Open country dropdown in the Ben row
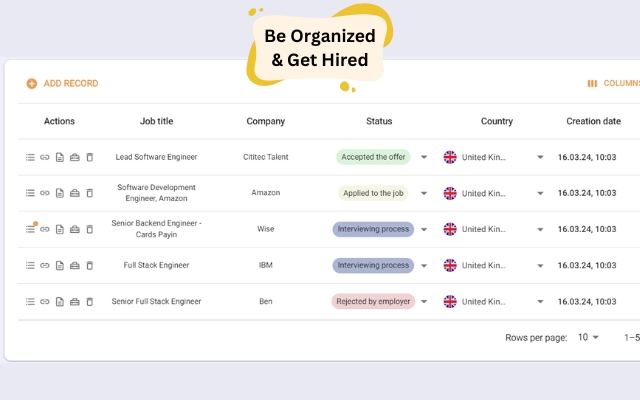Screen dimensions: 640x400 click(x=540, y=302)
